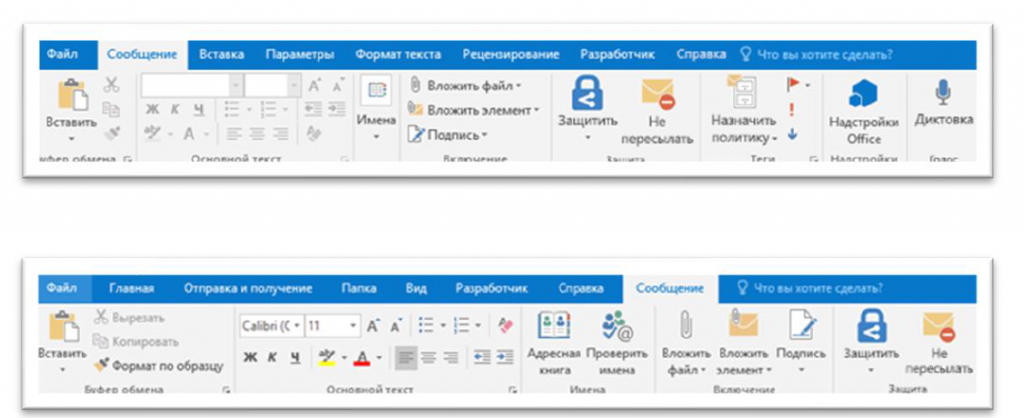Open Надстройки Office add-ins
Screen dimensions: 1024x418
[863, 95]
